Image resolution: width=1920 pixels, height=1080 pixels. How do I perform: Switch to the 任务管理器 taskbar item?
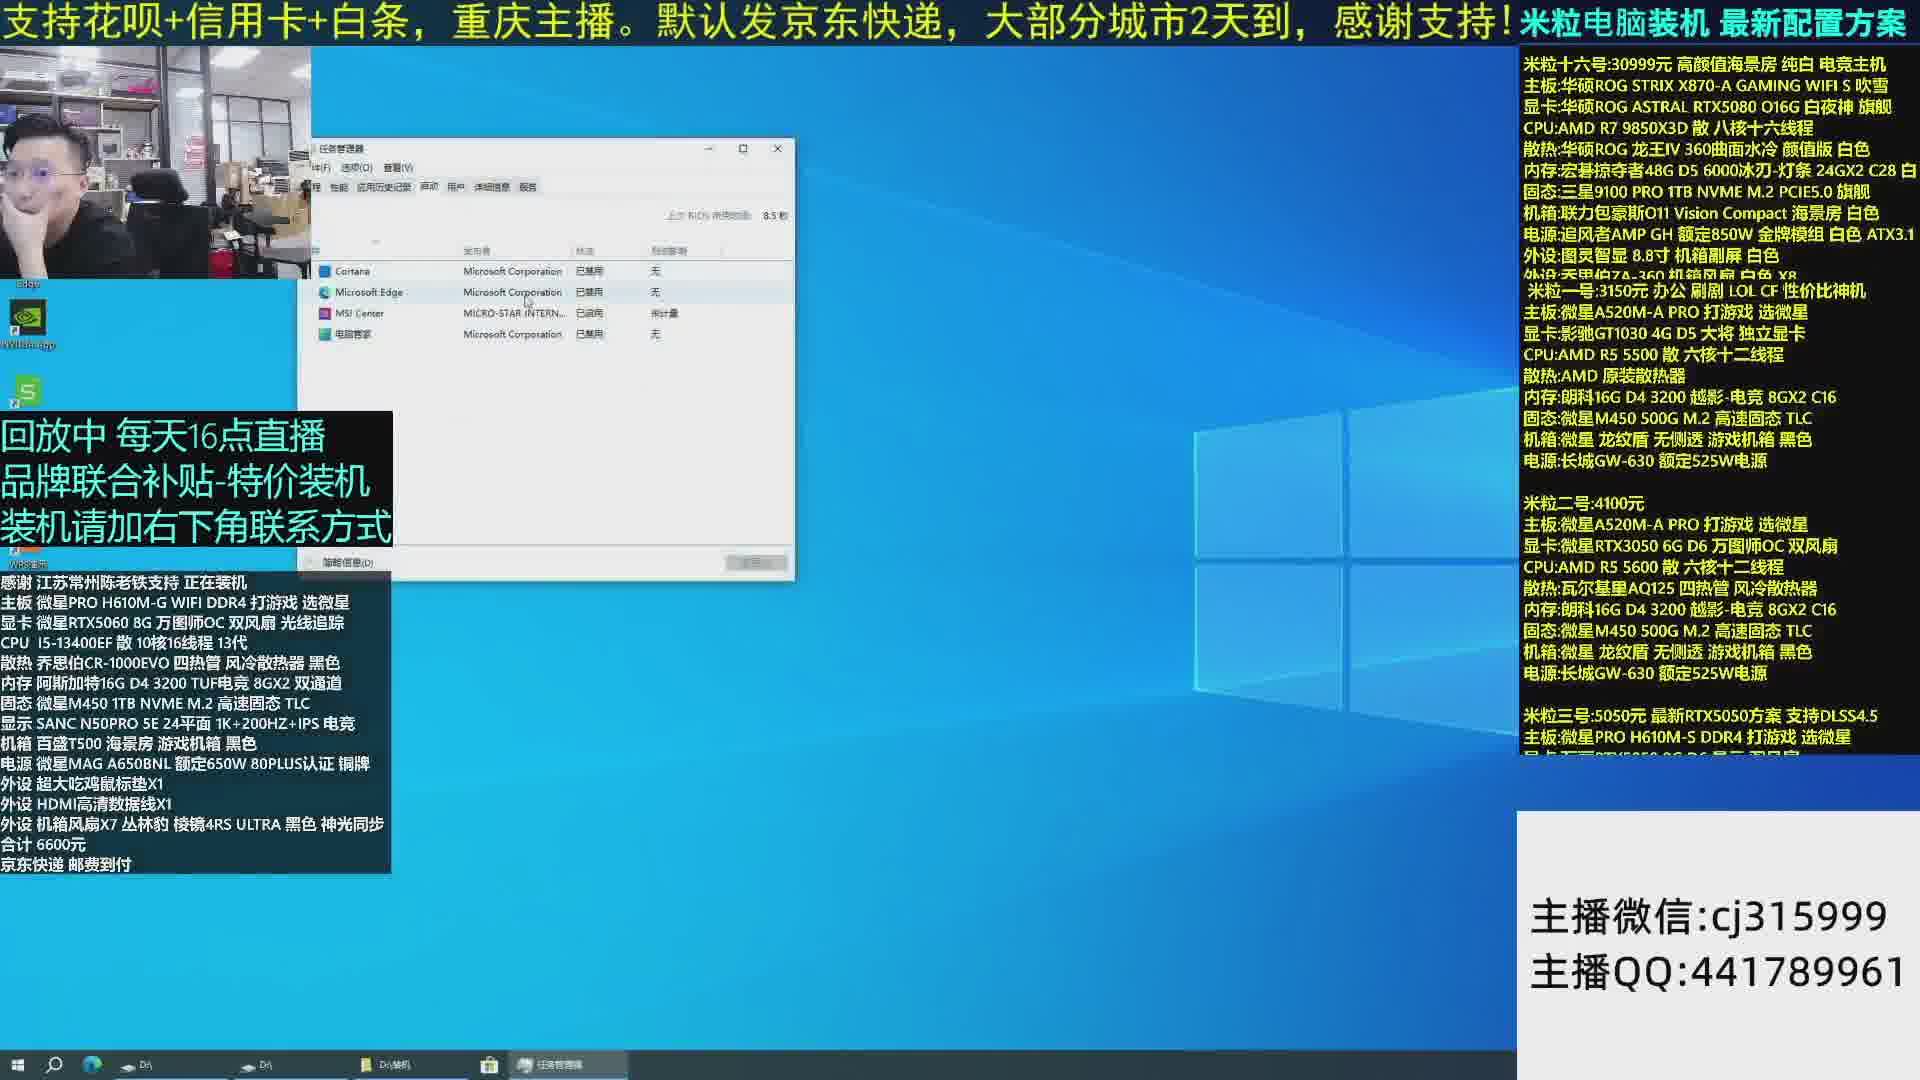(560, 1065)
